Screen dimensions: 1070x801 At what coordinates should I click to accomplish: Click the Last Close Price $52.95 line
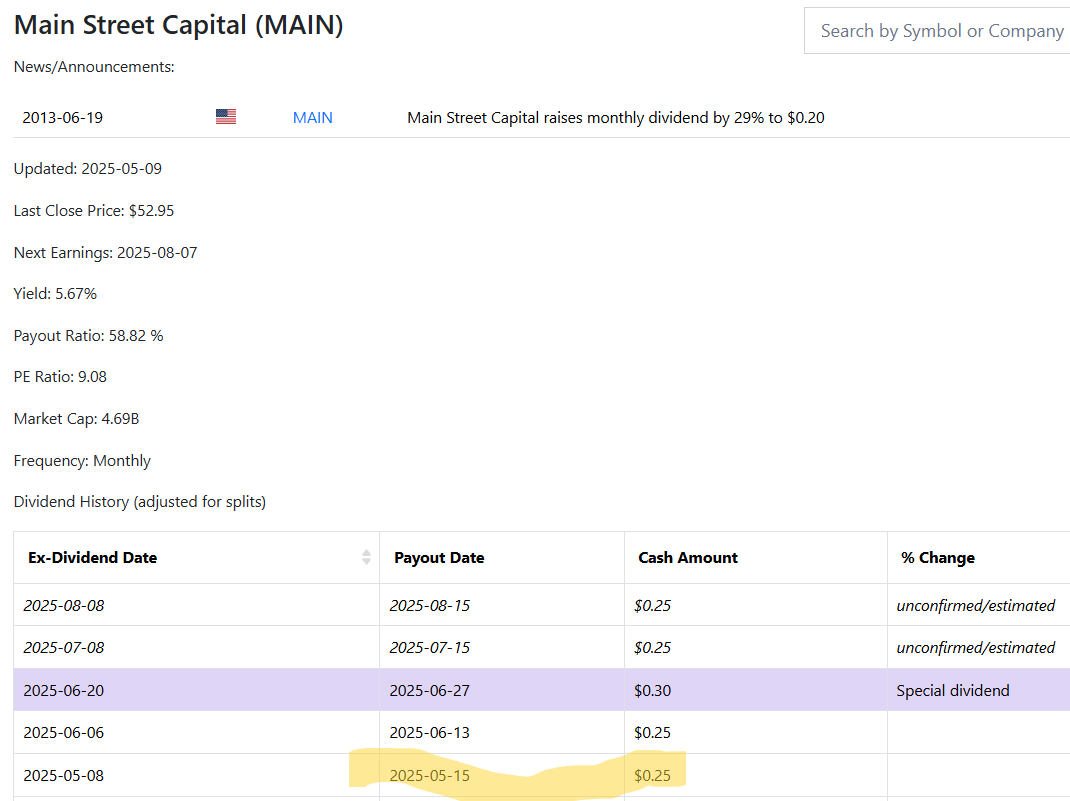94,211
